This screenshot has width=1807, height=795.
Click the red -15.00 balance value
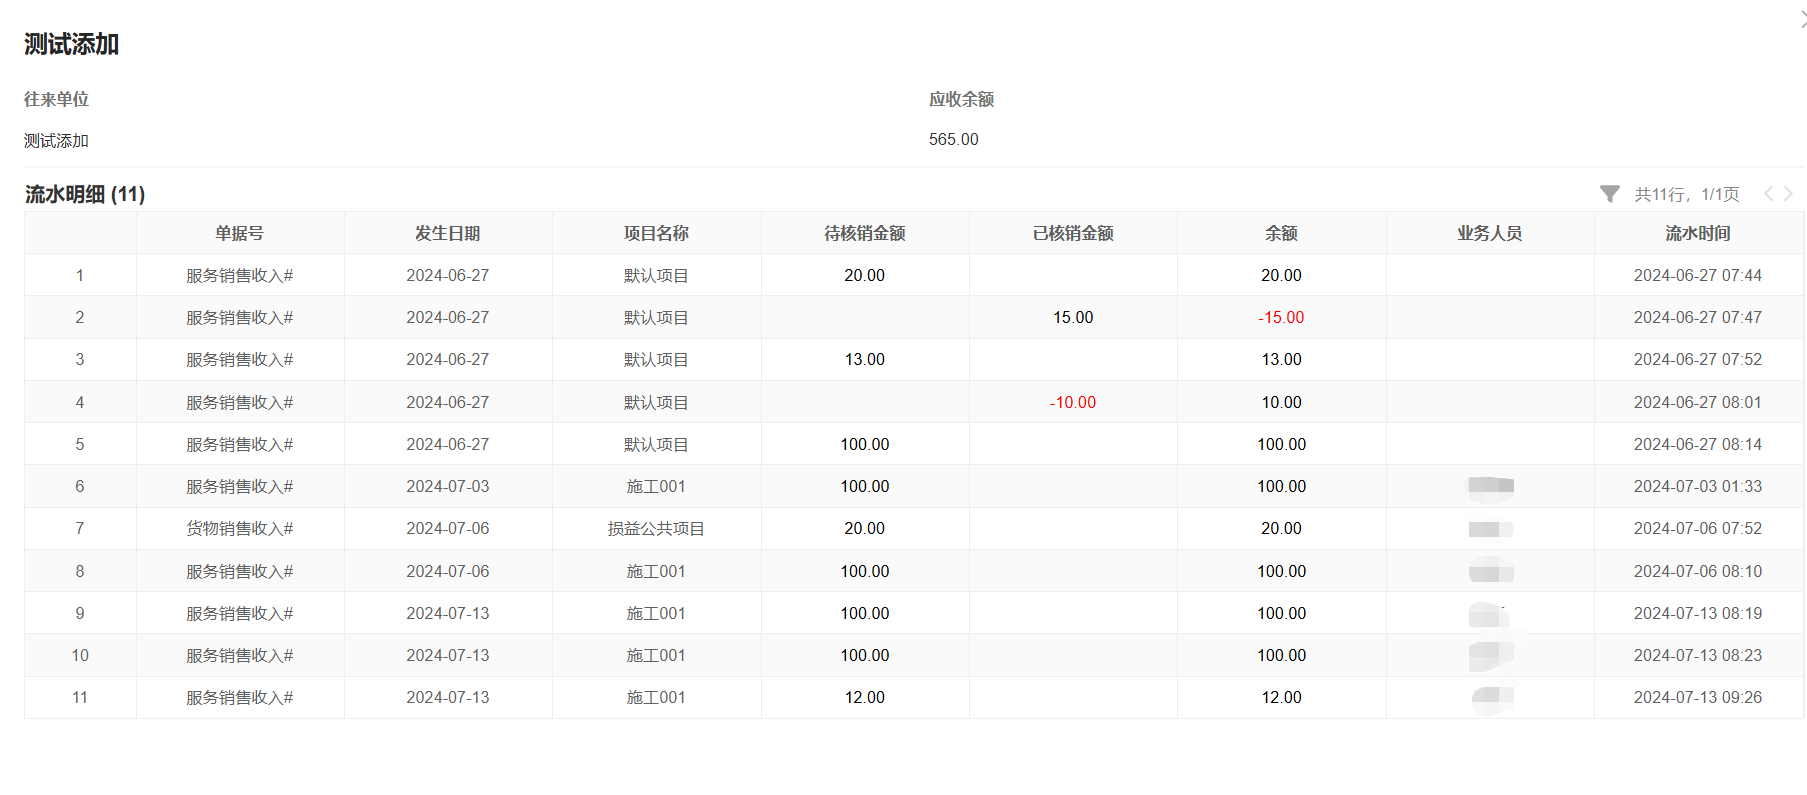(x=1281, y=317)
